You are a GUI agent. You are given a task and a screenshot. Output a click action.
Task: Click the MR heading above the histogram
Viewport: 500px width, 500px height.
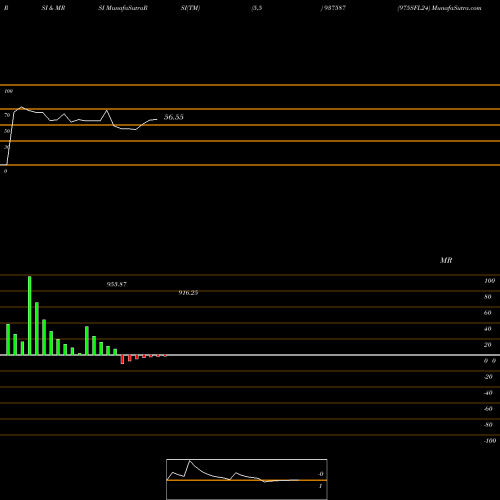446,260
